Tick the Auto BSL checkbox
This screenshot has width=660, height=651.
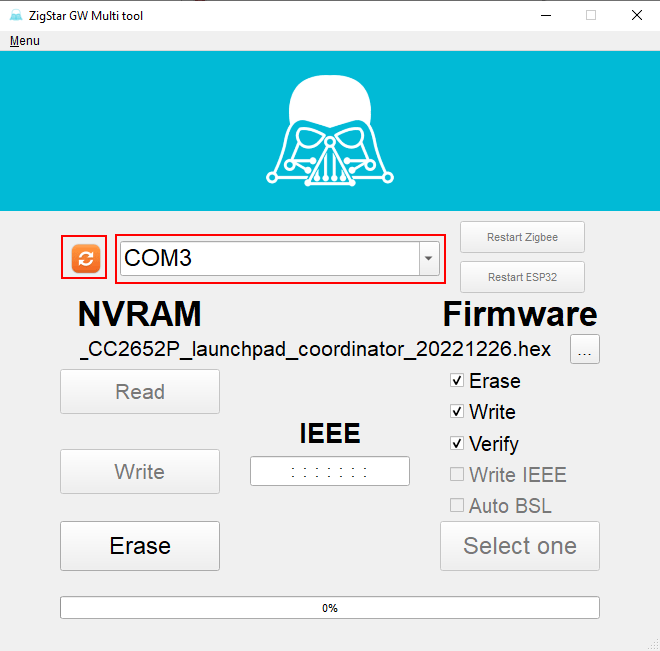pyautogui.click(x=457, y=506)
